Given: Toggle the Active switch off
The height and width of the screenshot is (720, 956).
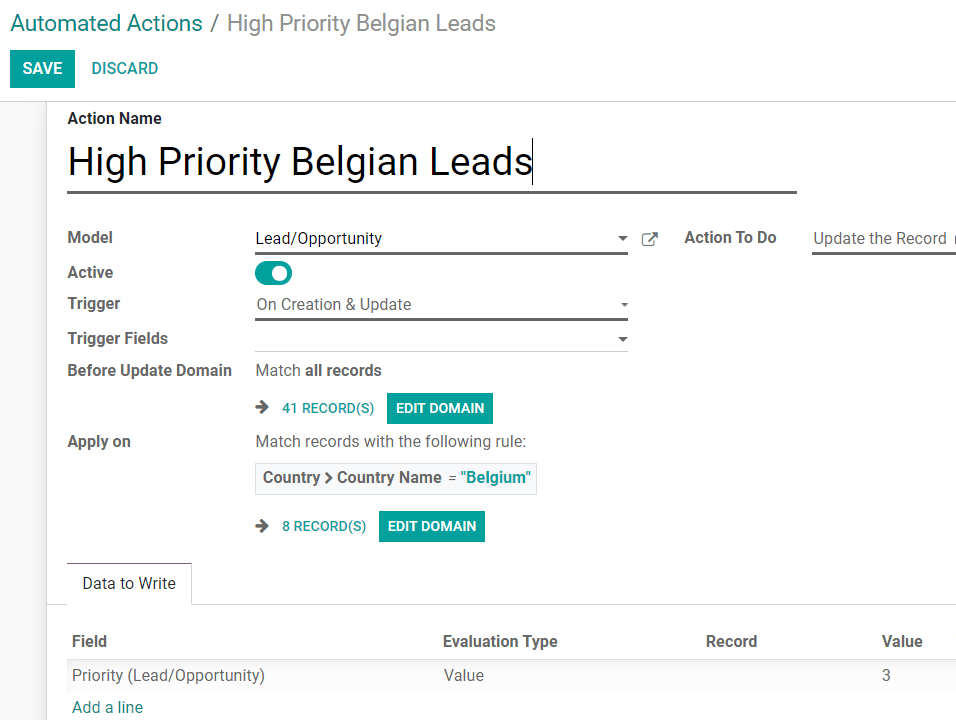Looking at the screenshot, I should [273, 272].
